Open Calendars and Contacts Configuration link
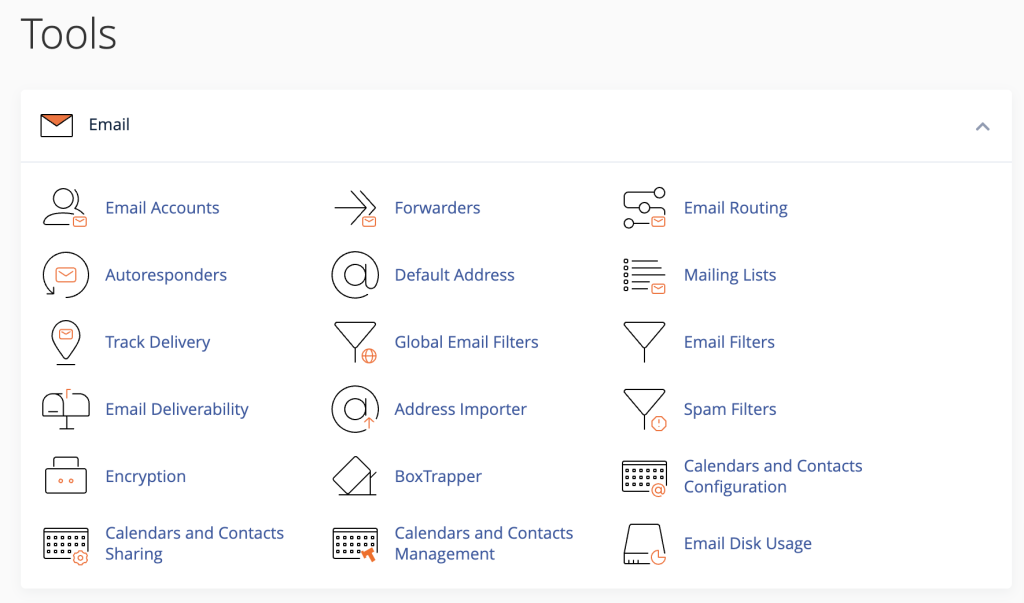The width and height of the screenshot is (1024, 603). tap(773, 476)
